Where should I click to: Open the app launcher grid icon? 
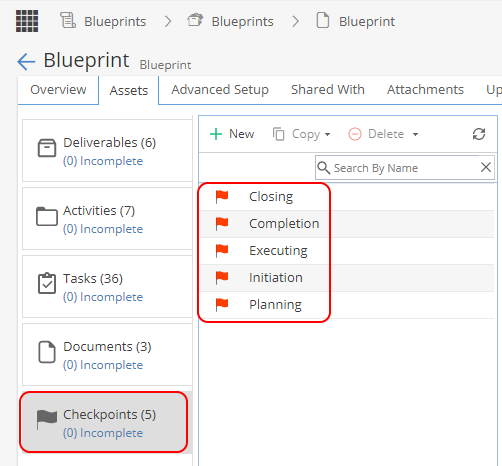pyautogui.click(x=27, y=21)
